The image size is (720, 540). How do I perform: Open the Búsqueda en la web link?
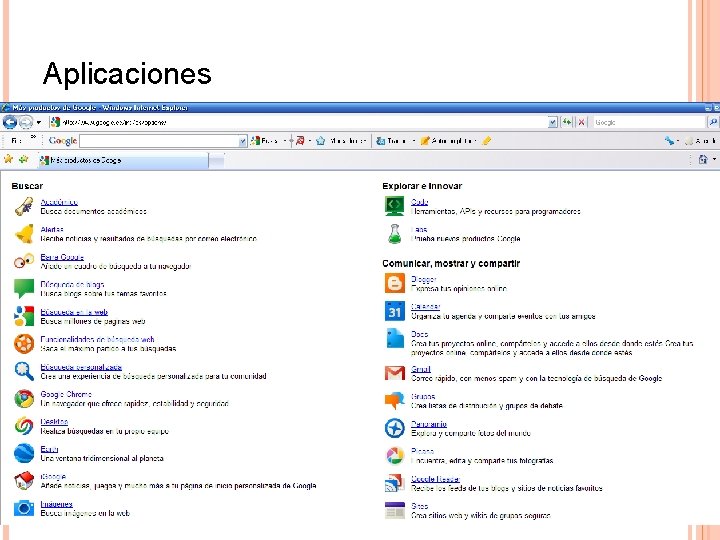[x=74, y=312]
